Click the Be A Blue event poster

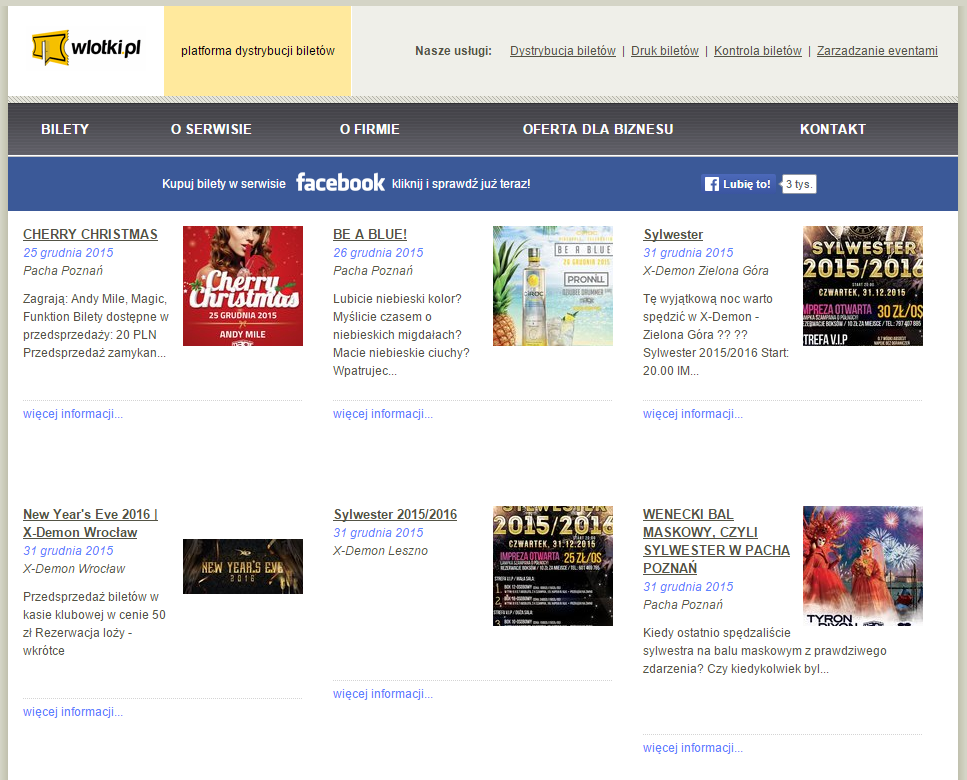(552, 286)
